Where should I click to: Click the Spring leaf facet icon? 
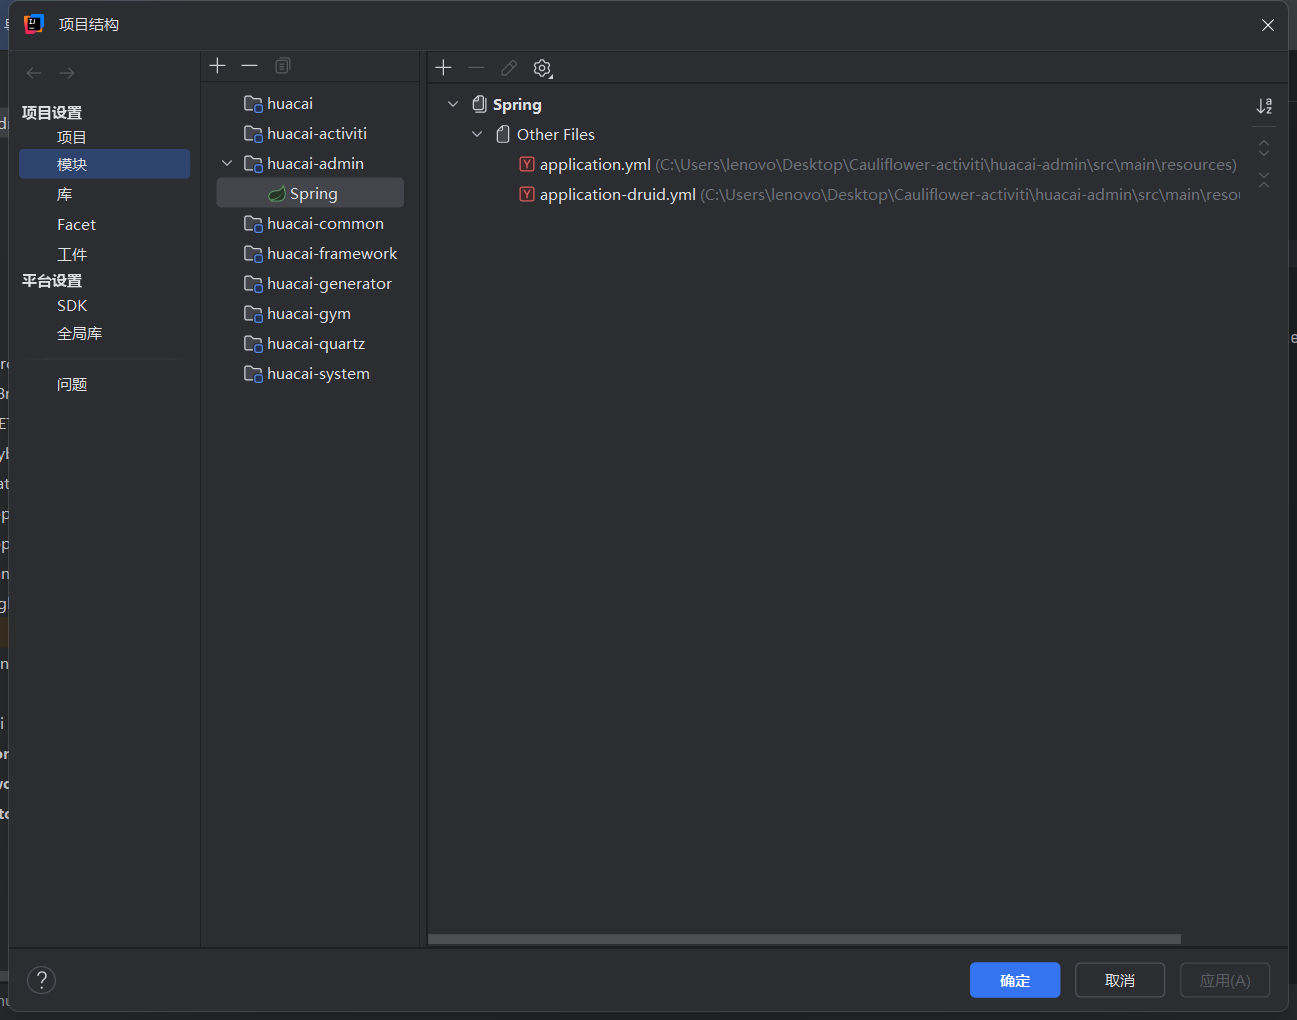(277, 194)
